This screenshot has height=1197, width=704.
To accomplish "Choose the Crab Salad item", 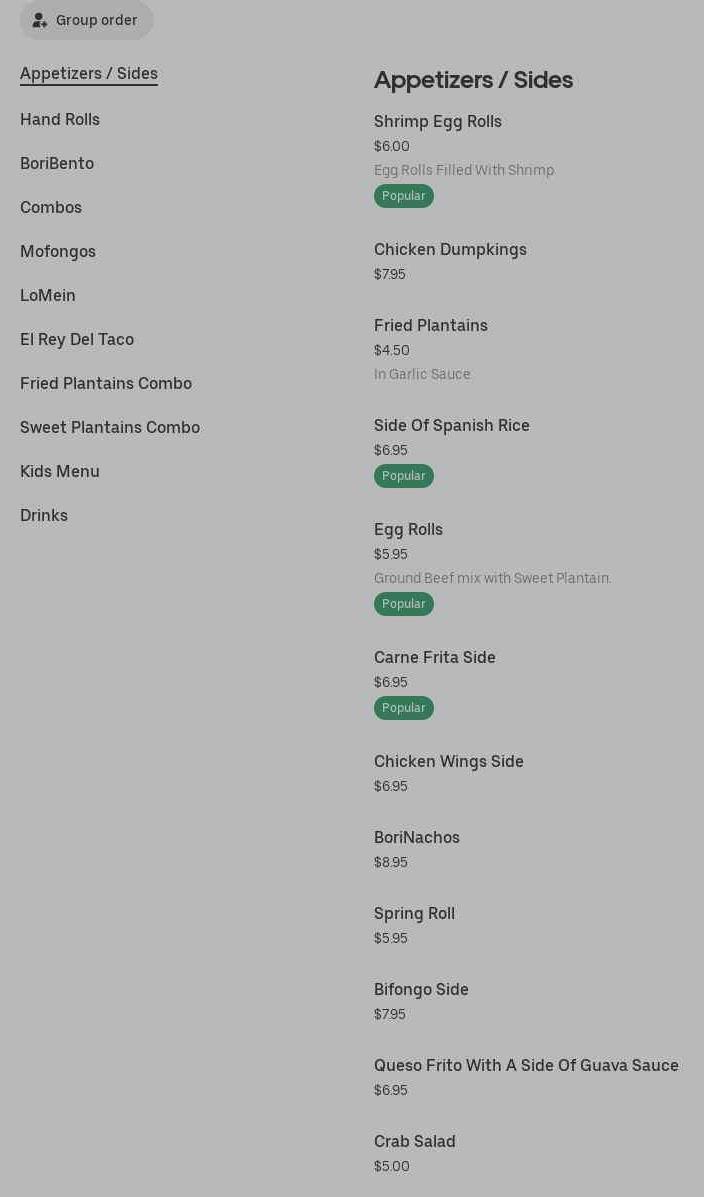I will click(x=415, y=1142).
